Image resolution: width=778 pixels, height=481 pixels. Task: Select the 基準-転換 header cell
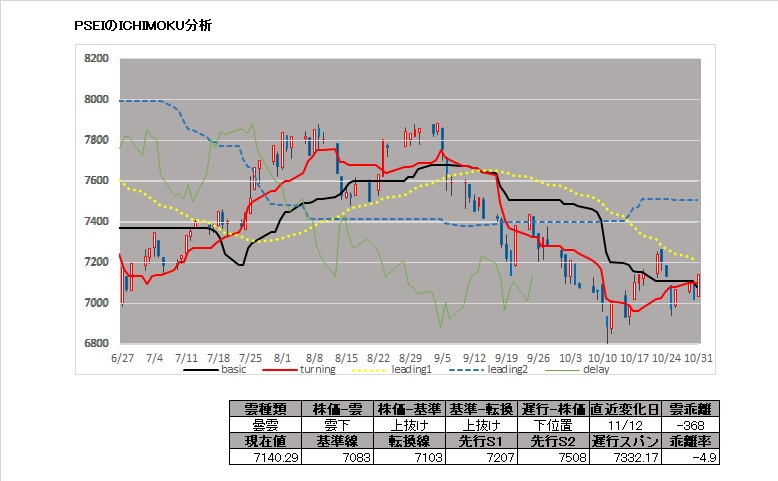481,409
